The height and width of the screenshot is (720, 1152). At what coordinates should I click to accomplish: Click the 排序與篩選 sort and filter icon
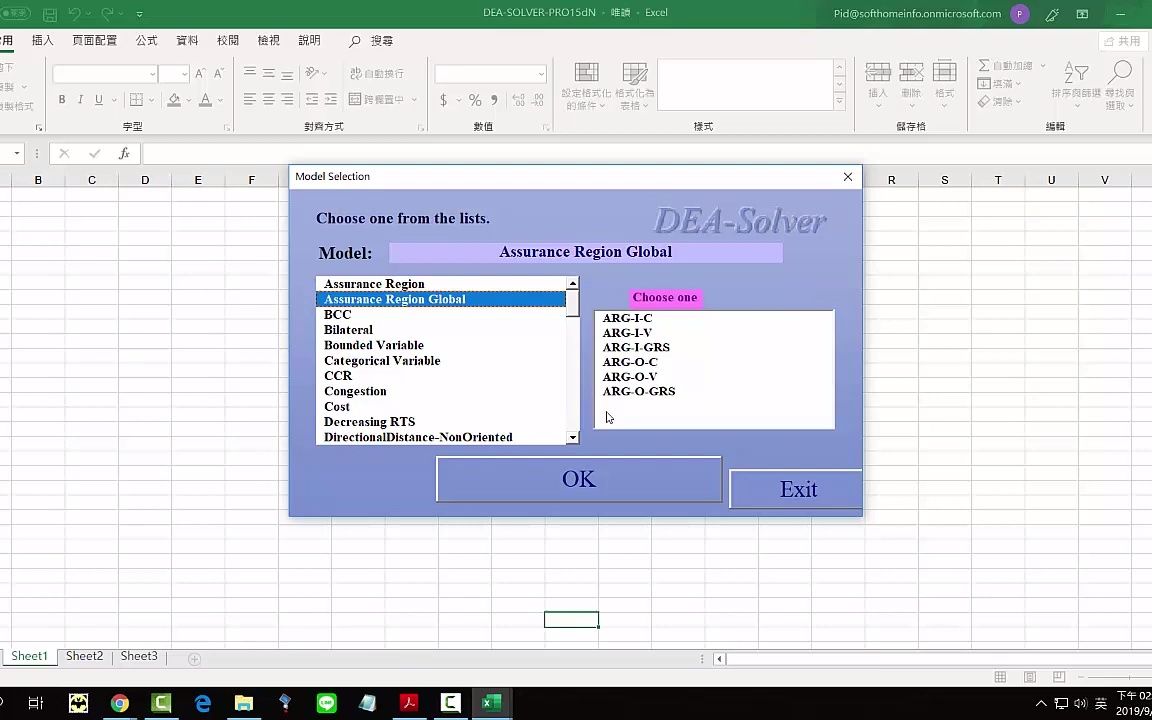pos(1077,73)
